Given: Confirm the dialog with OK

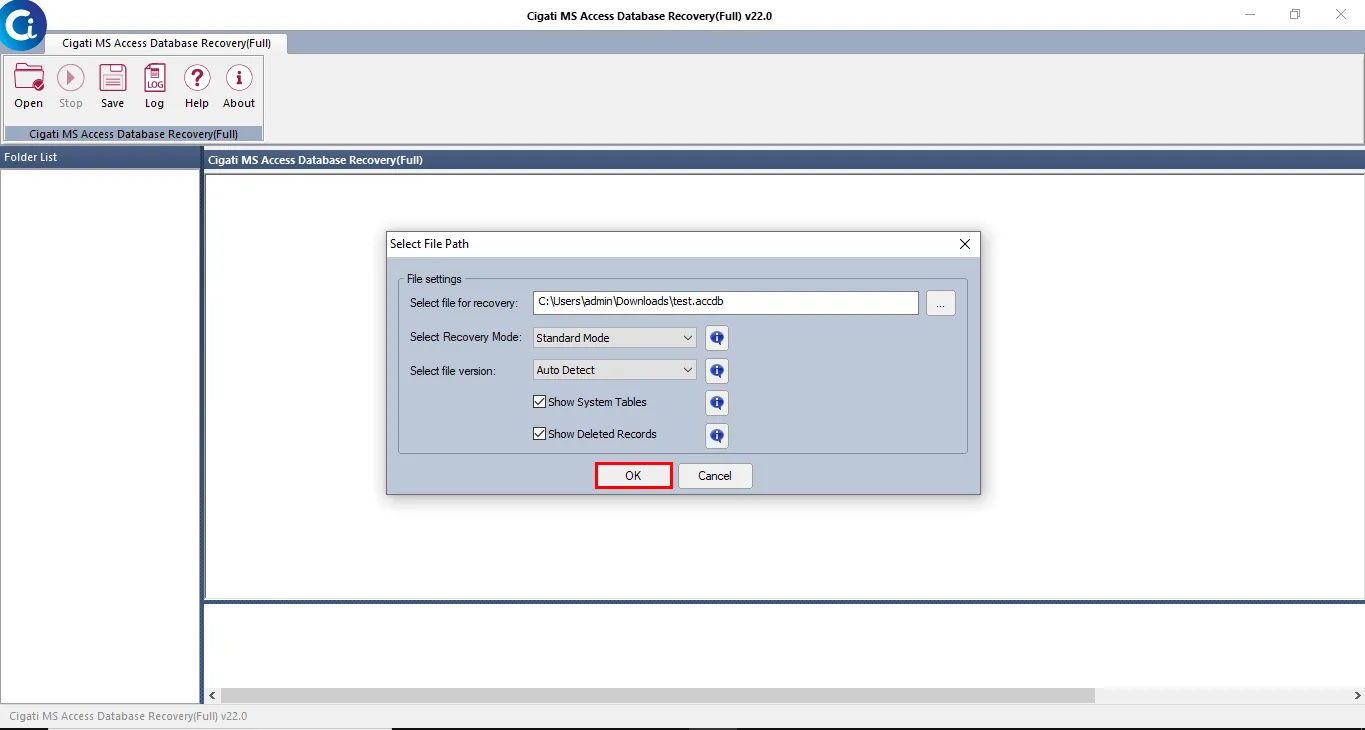Looking at the screenshot, I should click(633, 476).
